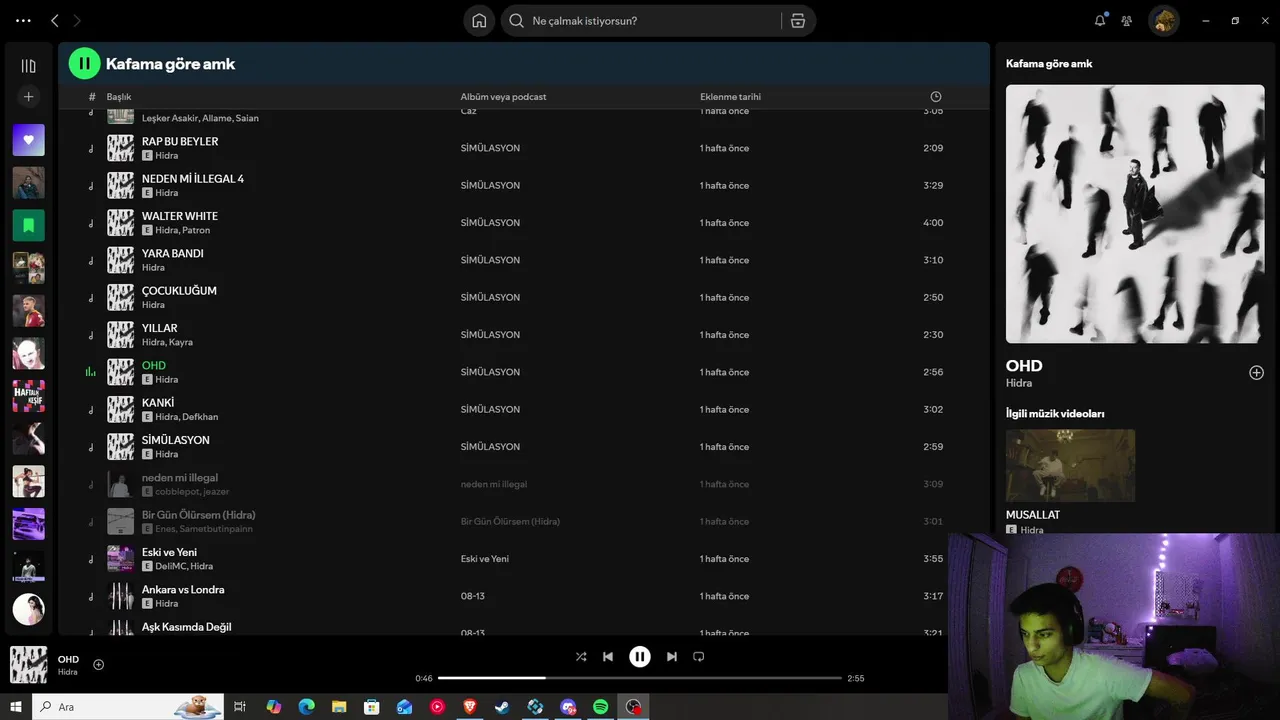Screen dimensions: 1280x720
Task: Open the OHD cover thumbnail in the player bar
Action: [29, 665]
